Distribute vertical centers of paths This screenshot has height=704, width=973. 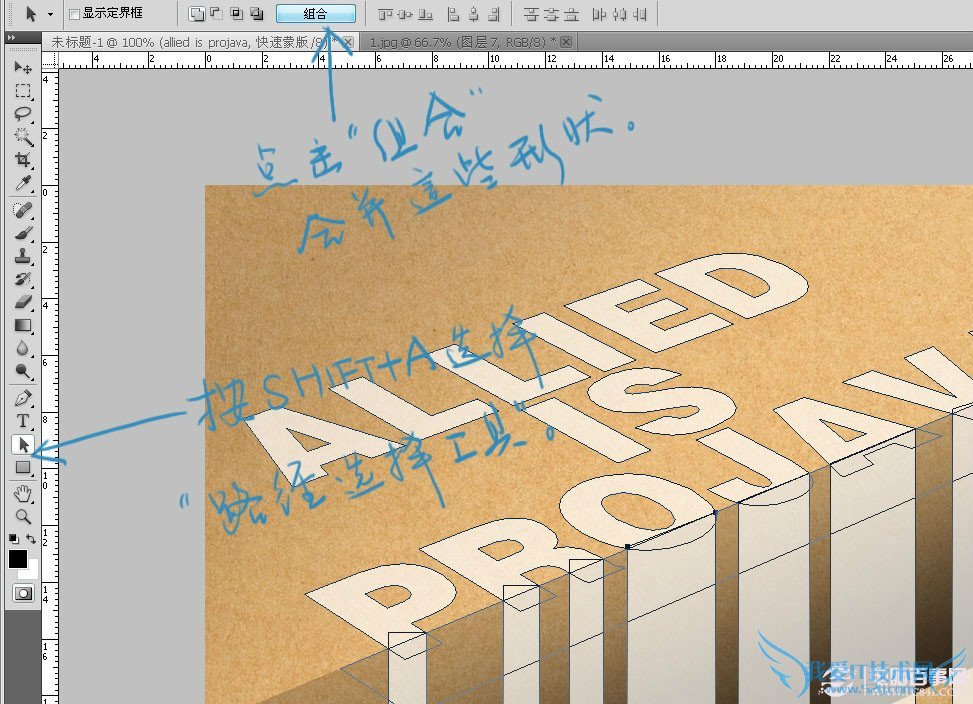551,14
